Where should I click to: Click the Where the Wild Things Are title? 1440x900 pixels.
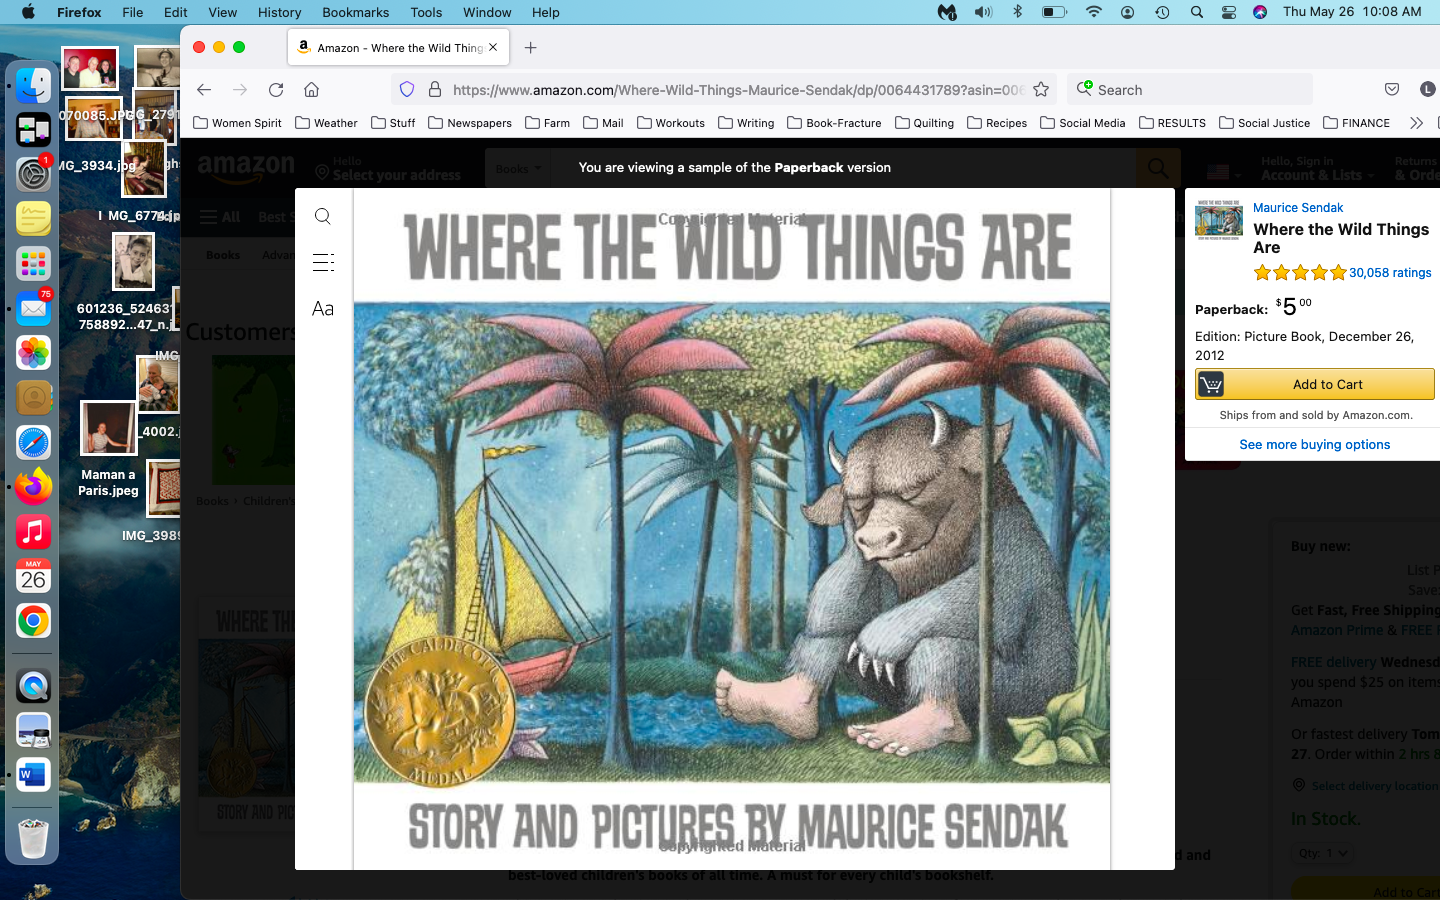(1341, 238)
